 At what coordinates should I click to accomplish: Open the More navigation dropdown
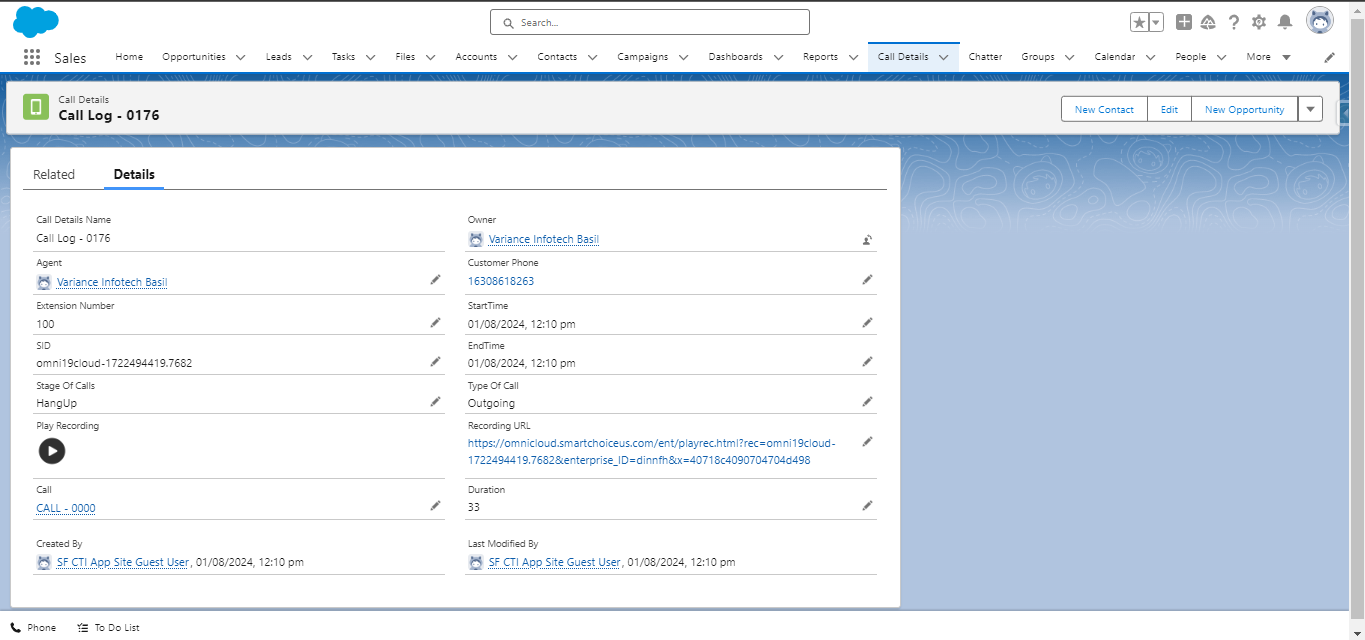click(x=1268, y=57)
